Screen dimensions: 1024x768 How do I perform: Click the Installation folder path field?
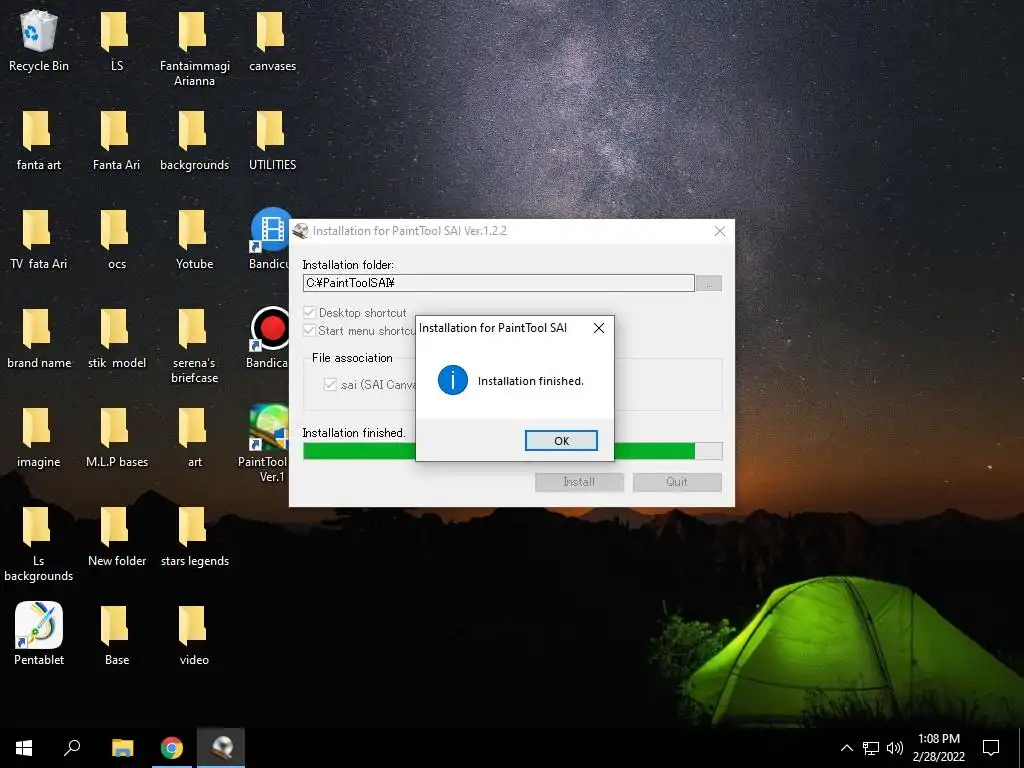pos(498,283)
